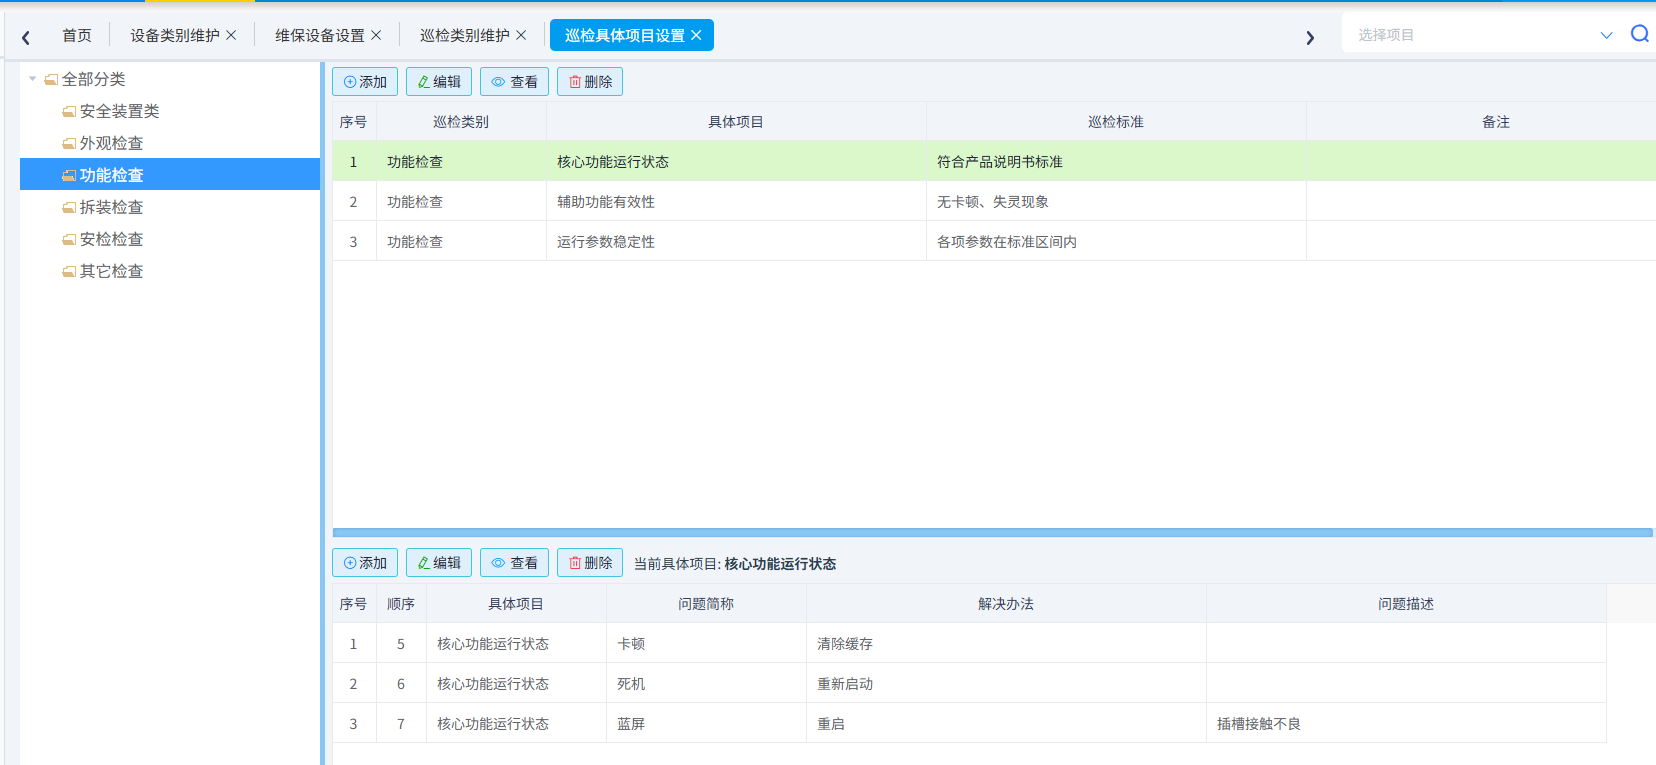Click 删除 in the upper toolbar

pyautogui.click(x=590, y=82)
